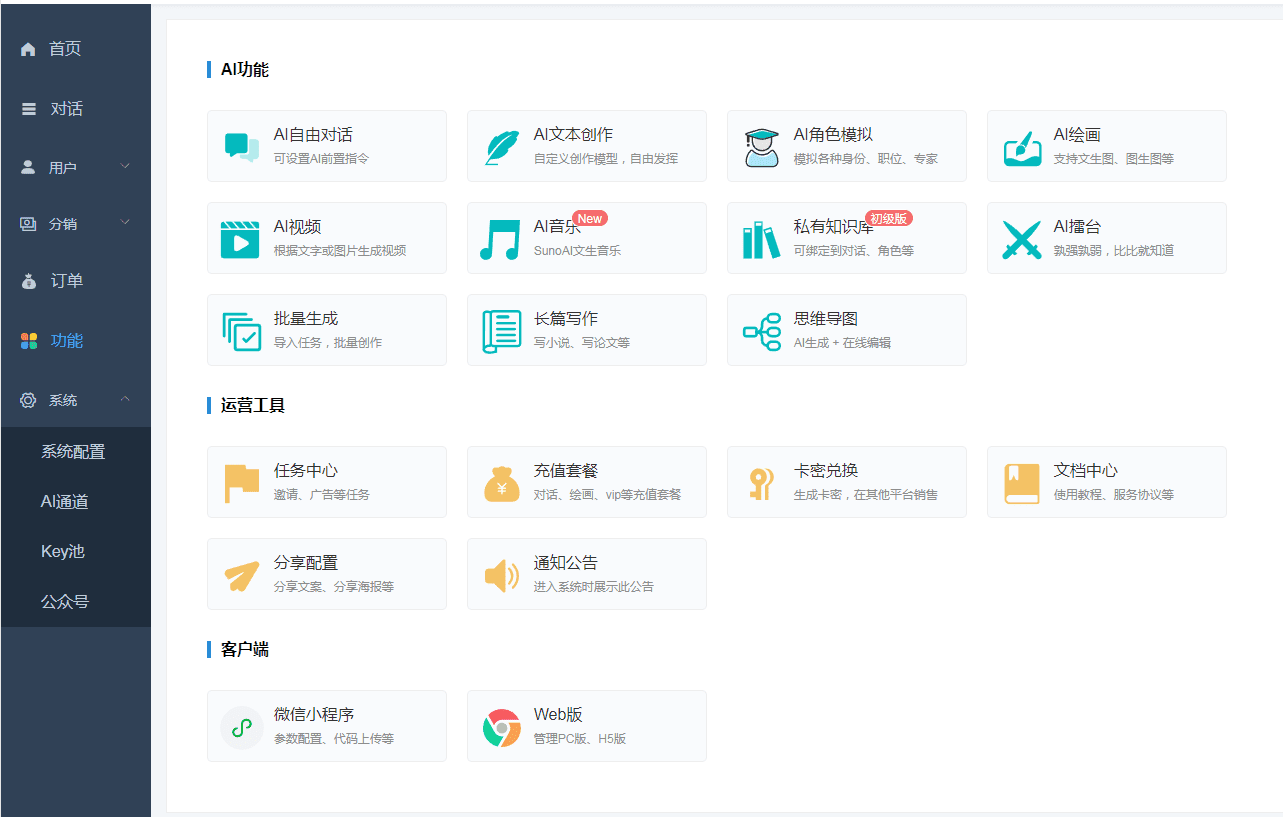Click the clapperboard icon for AI视频
The image size is (1283, 817).
pyautogui.click(x=240, y=240)
